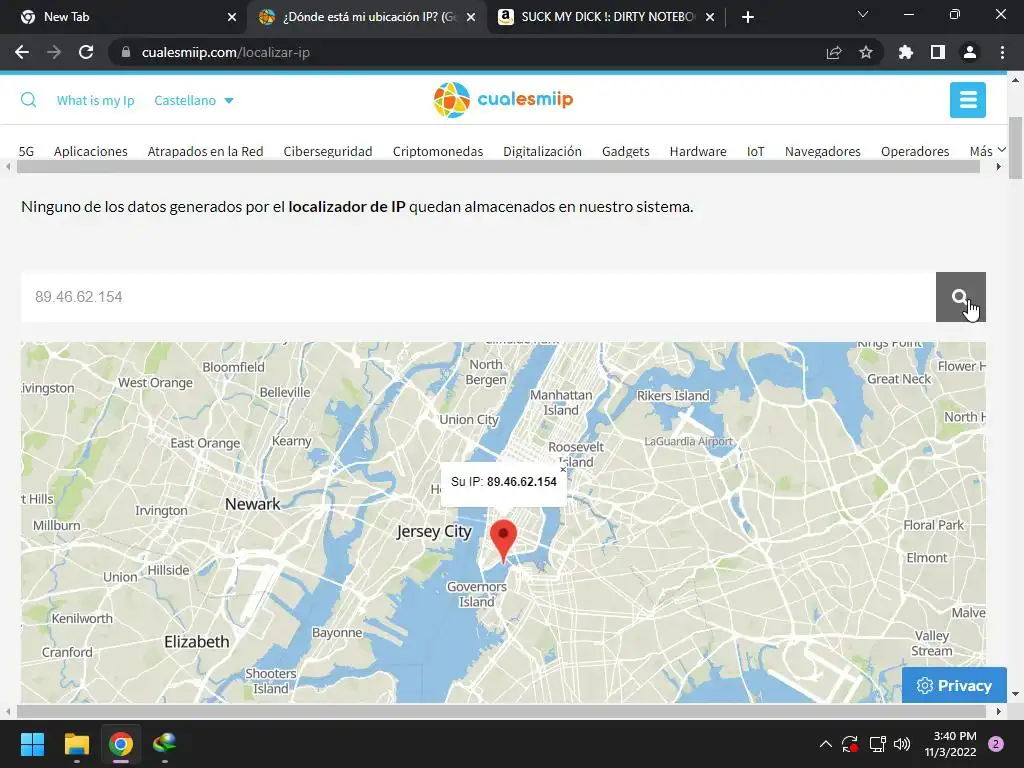Screen dimensions: 1024x768
Task: Open Atrapados en la Red category
Action: coord(205,152)
